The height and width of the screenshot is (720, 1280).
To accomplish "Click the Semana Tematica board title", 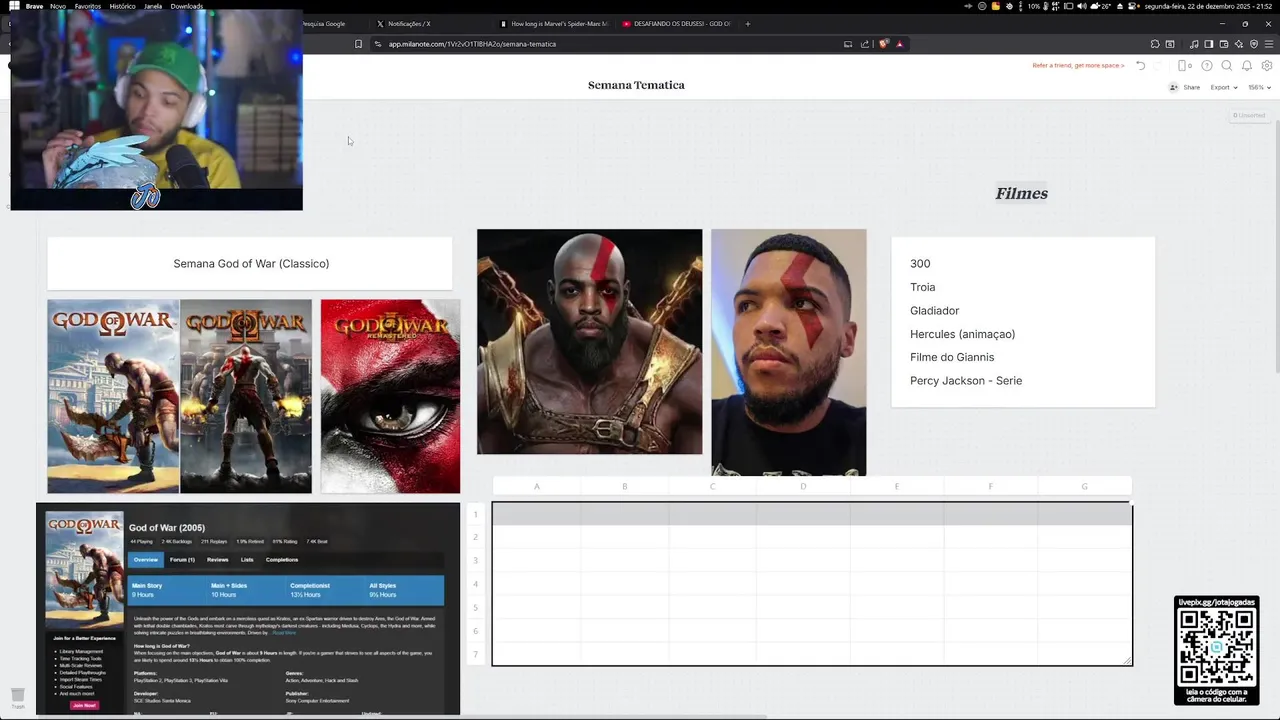I will (636, 85).
